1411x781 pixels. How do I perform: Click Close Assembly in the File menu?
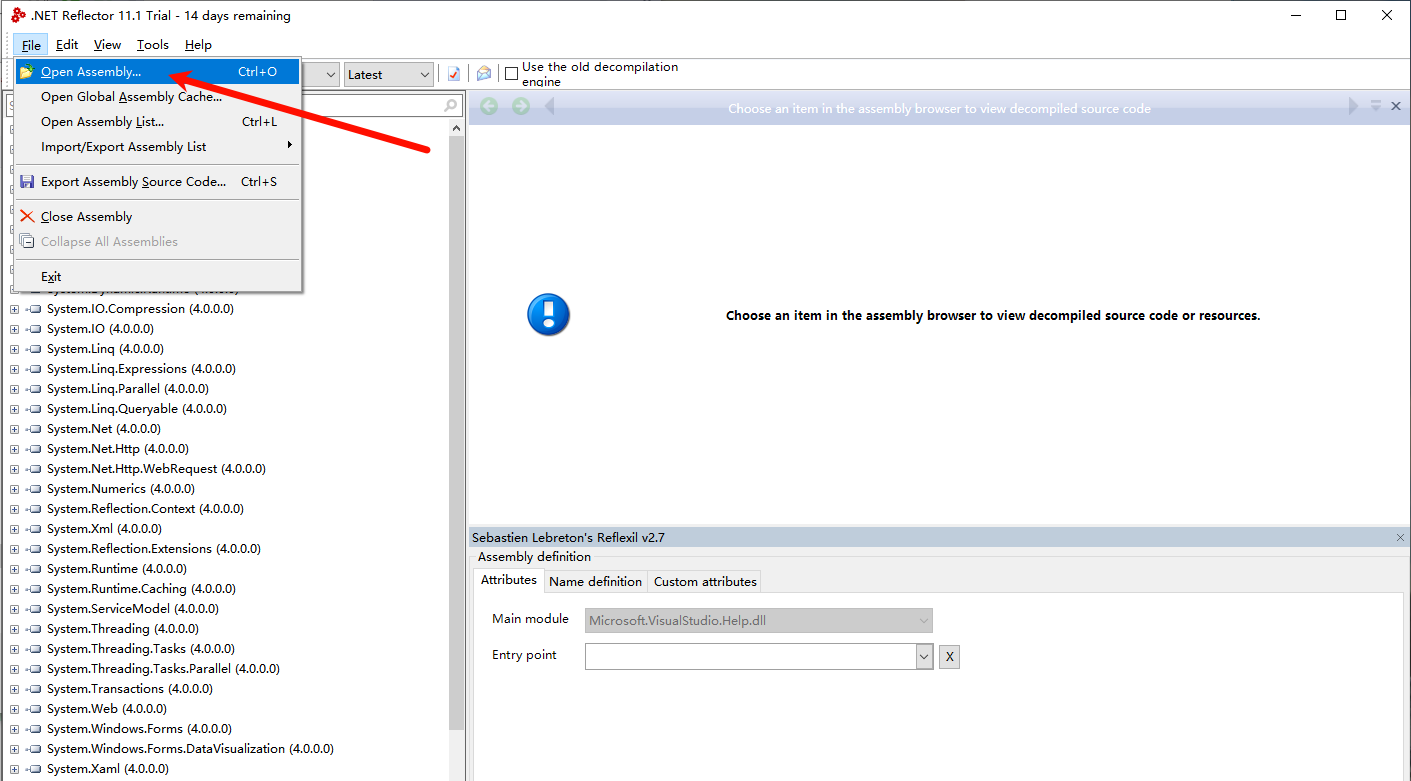[x=157, y=217]
